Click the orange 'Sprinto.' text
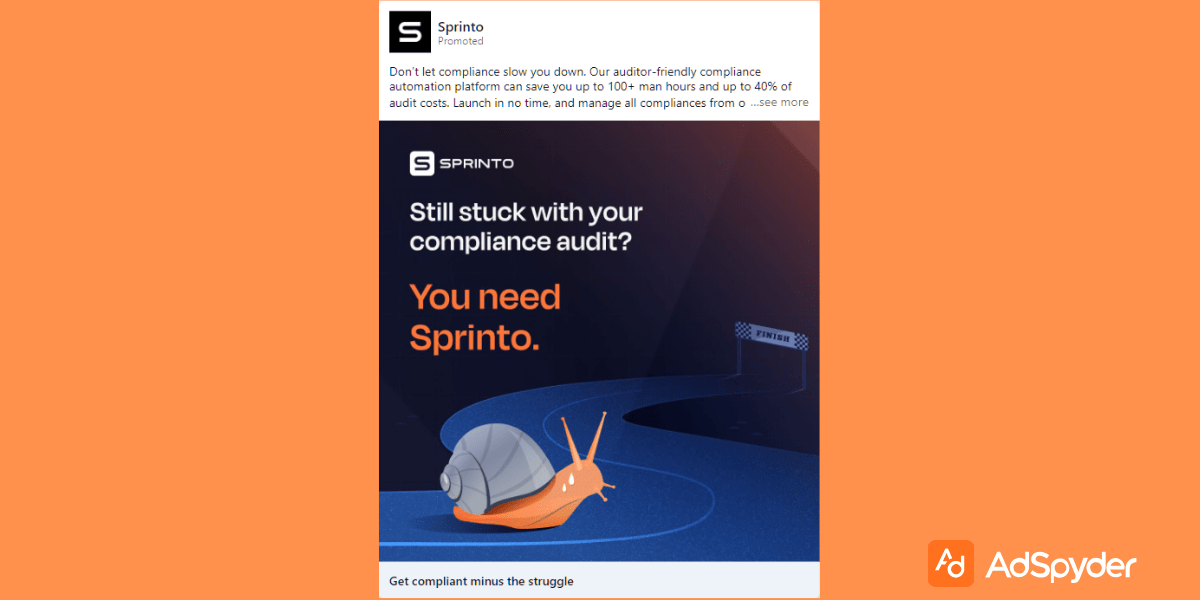Image resolution: width=1200 pixels, height=600 pixels. 475,338
